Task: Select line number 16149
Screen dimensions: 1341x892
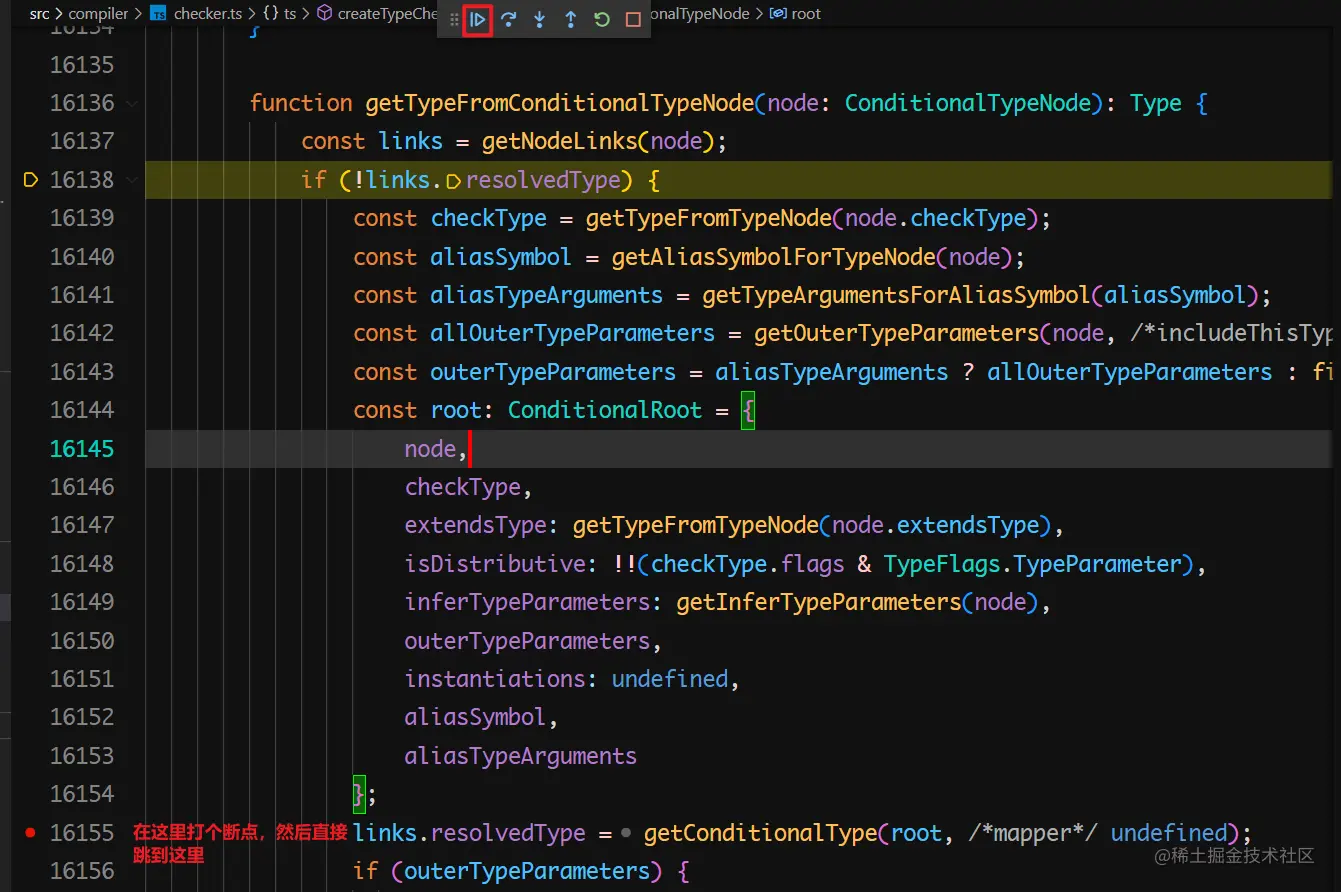Action: coord(82,602)
